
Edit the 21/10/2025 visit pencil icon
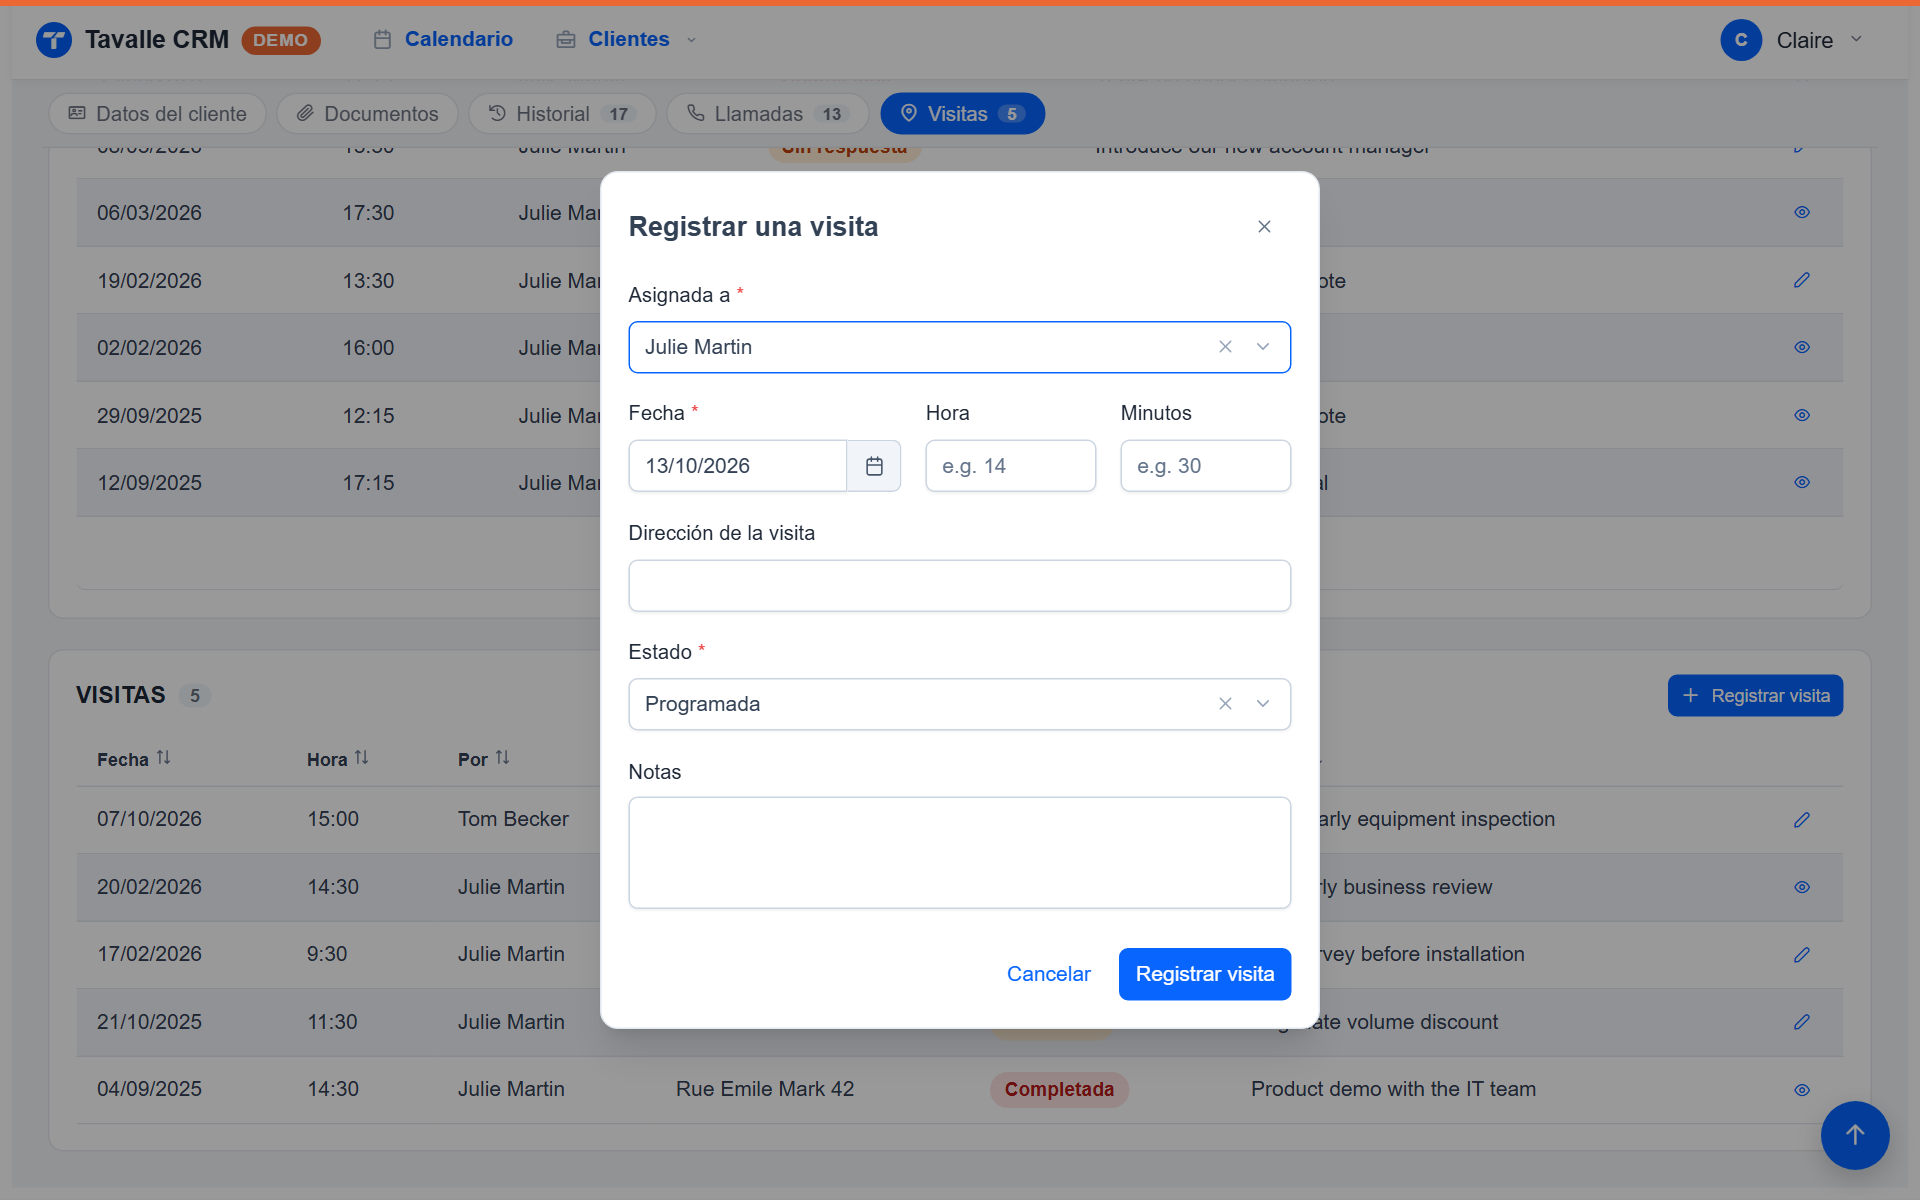click(1802, 1022)
